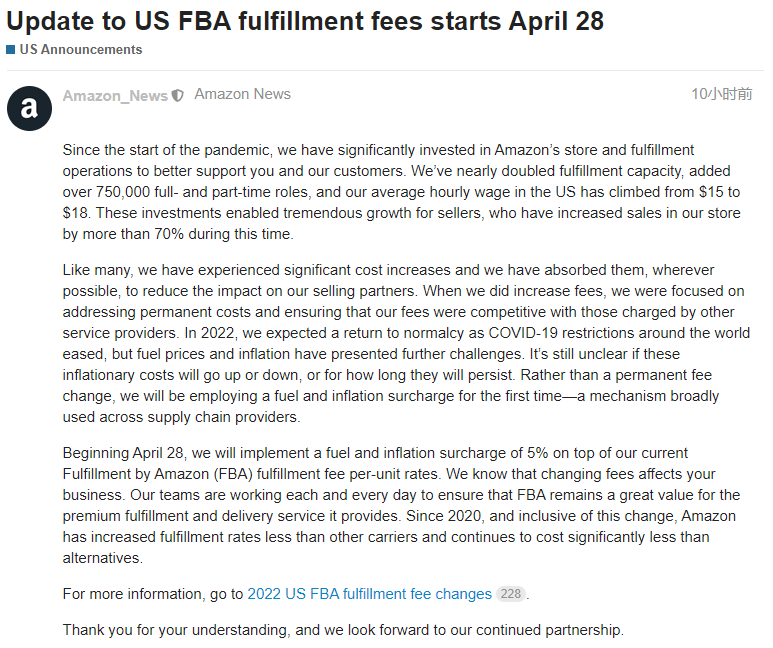
Task: Click the 228 link click-count badge
Action: pyautogui.click(x=511, y=594)
